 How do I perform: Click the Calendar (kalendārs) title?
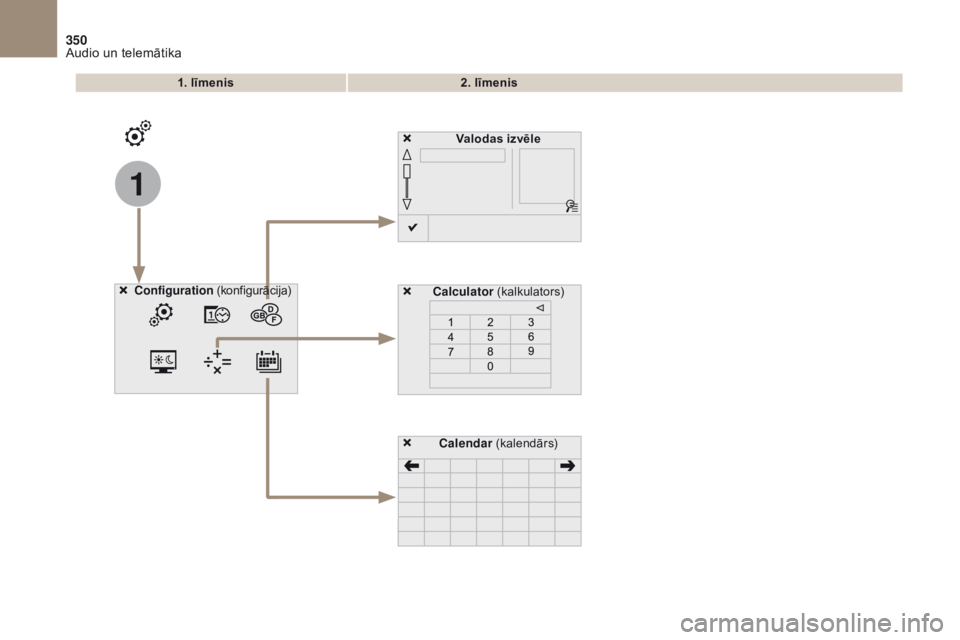[x=498, y=443]
